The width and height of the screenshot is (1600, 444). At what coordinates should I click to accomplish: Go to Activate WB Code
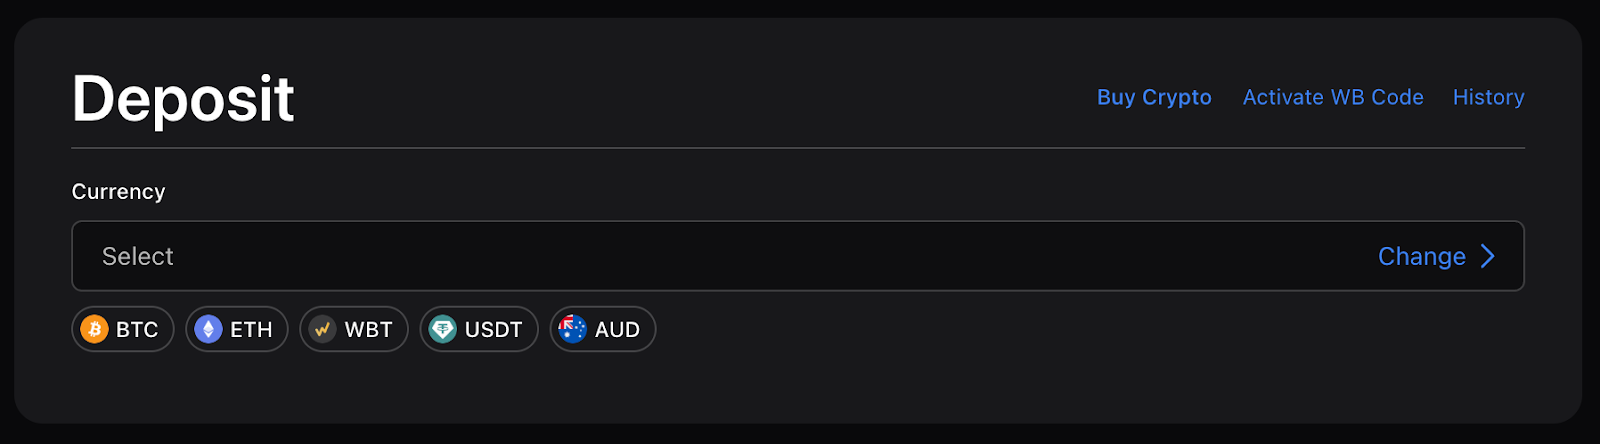coord(1333,97)
